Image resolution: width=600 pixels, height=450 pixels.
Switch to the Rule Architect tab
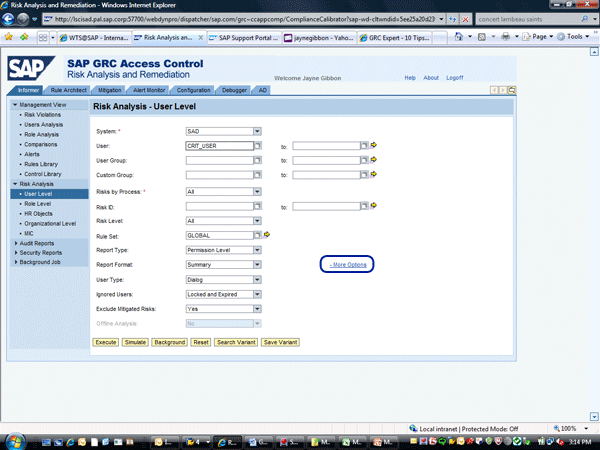point(68,90)
